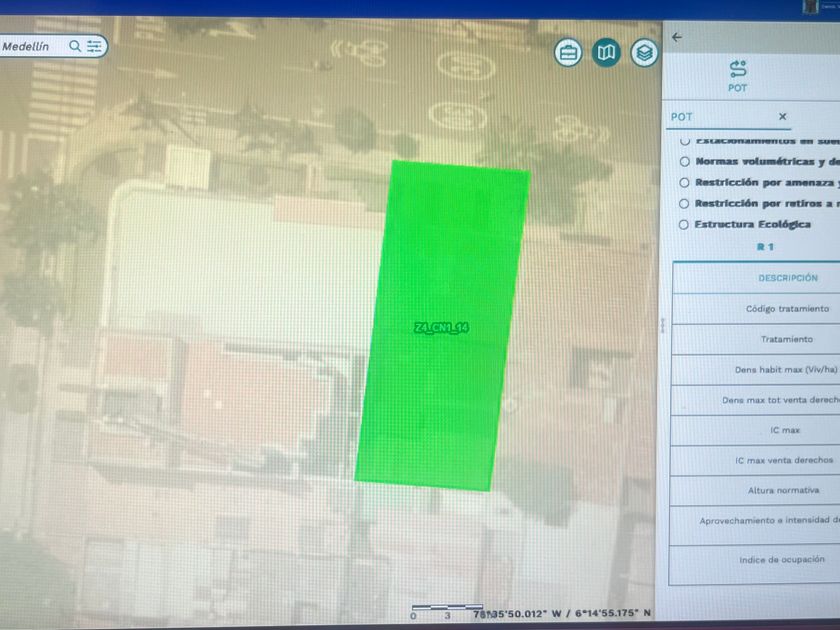Click the Dens habit max (Viv/ha) row
Viewport: 840px width, 630px height.
pyautogui.click(x=756, y=370)
